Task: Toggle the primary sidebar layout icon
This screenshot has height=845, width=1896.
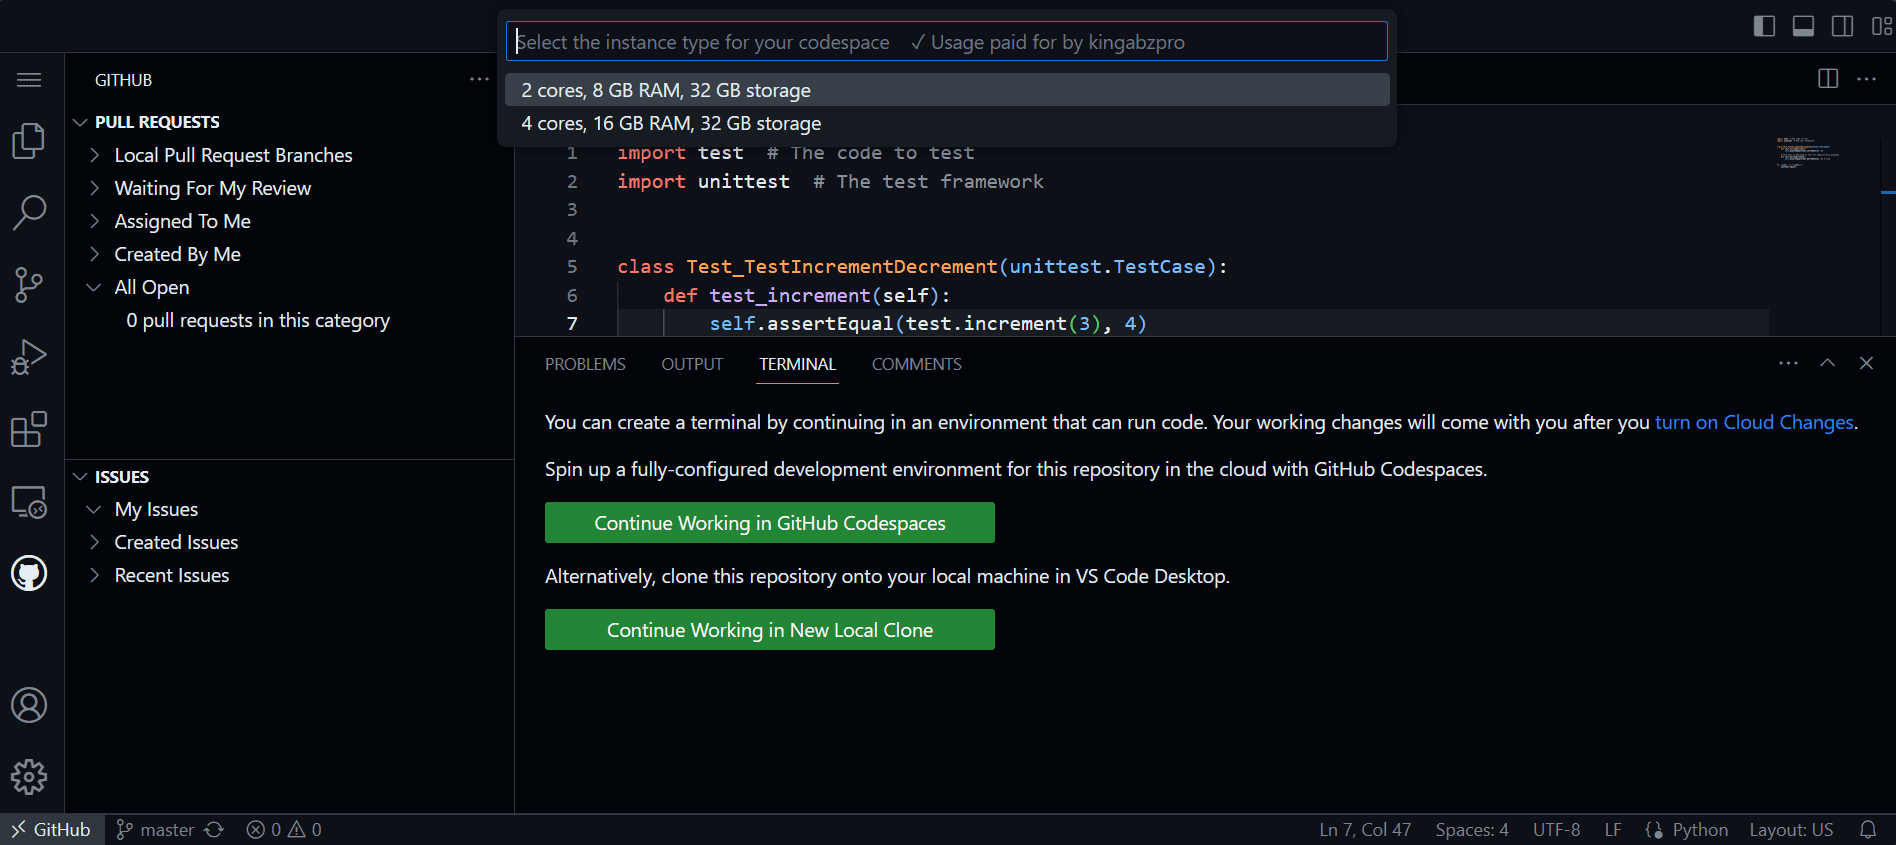Action: click(x=1765, y=26)
